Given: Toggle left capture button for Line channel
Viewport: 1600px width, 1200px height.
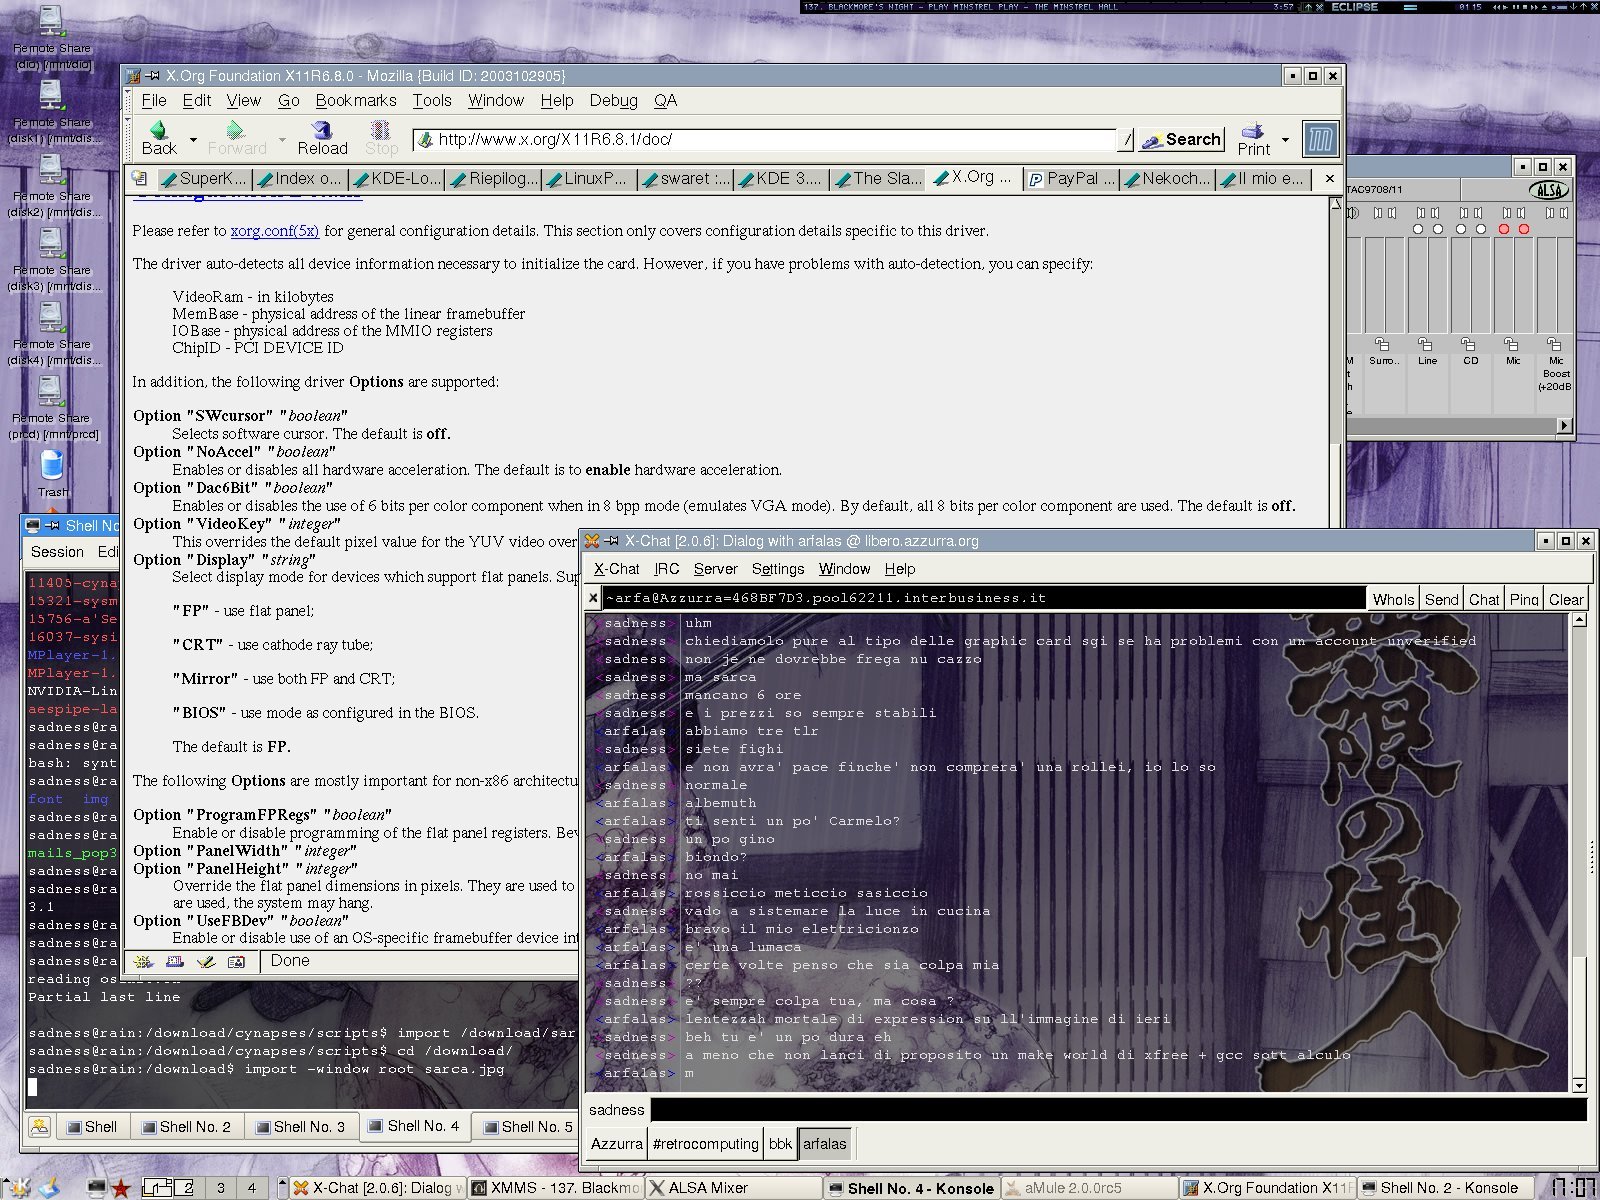Looking at the screenshot, I should tap(1417, 229).
